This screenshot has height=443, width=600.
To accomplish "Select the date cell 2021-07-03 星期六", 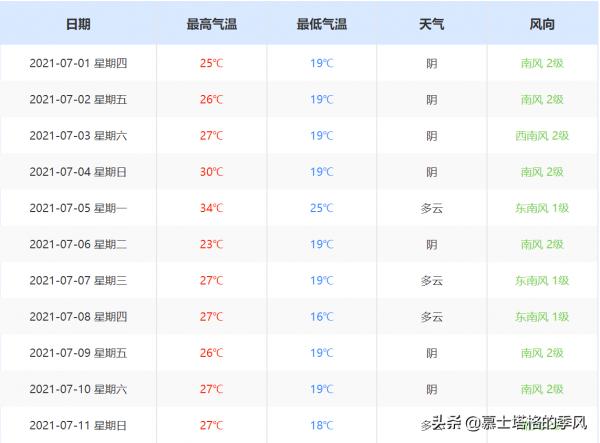I will pyautogui.click(x=78, y=135).
